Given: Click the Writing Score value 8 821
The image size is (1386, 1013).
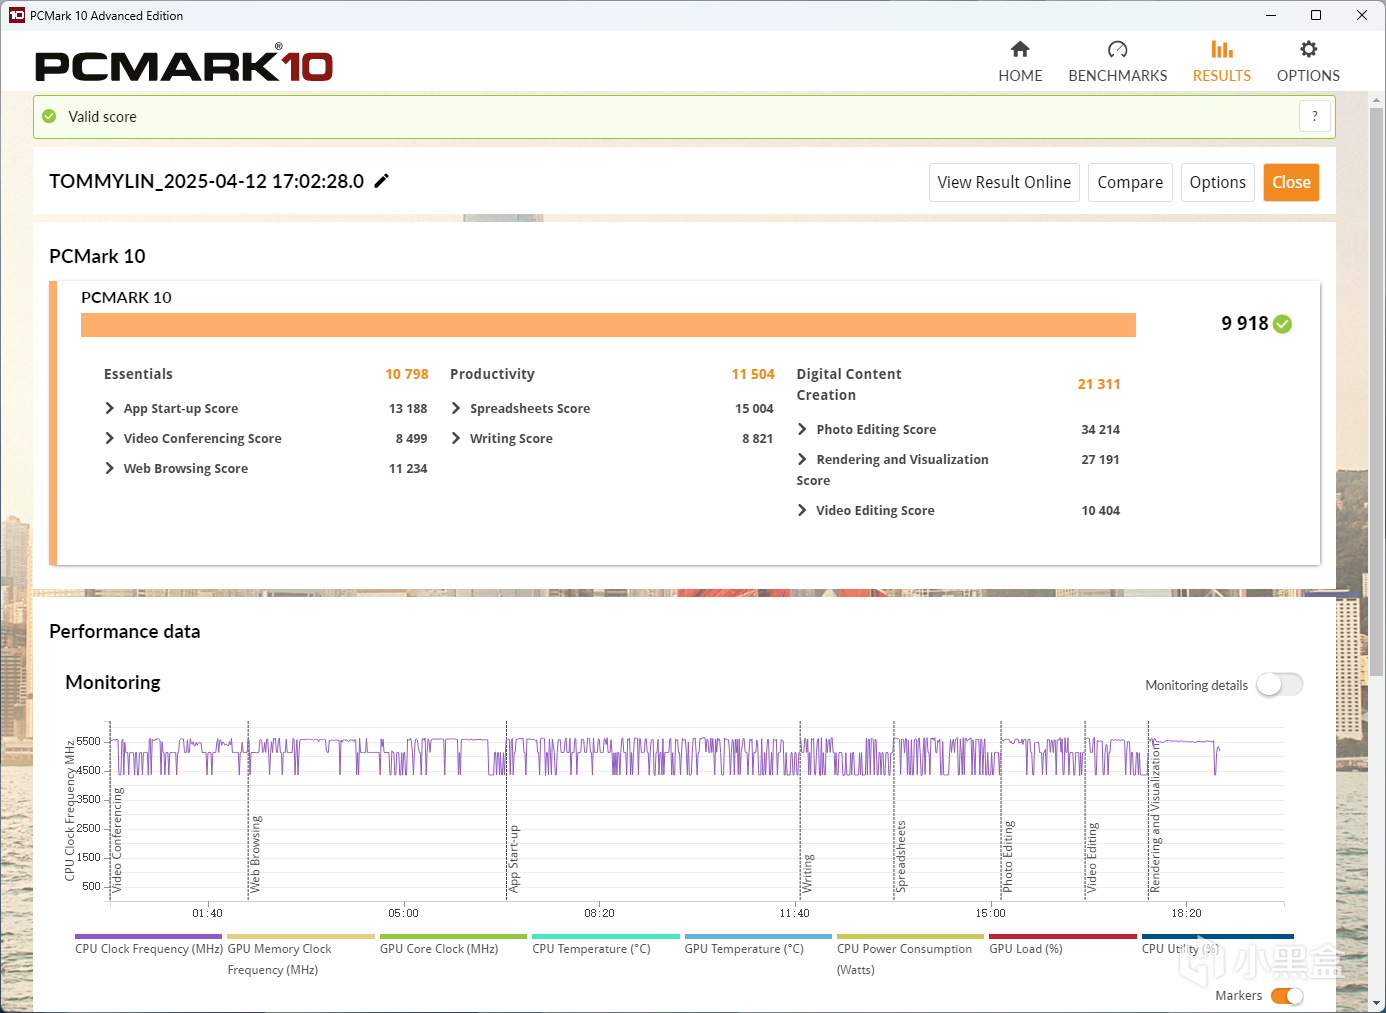Looking at the screenshot, I should [757, 439].
